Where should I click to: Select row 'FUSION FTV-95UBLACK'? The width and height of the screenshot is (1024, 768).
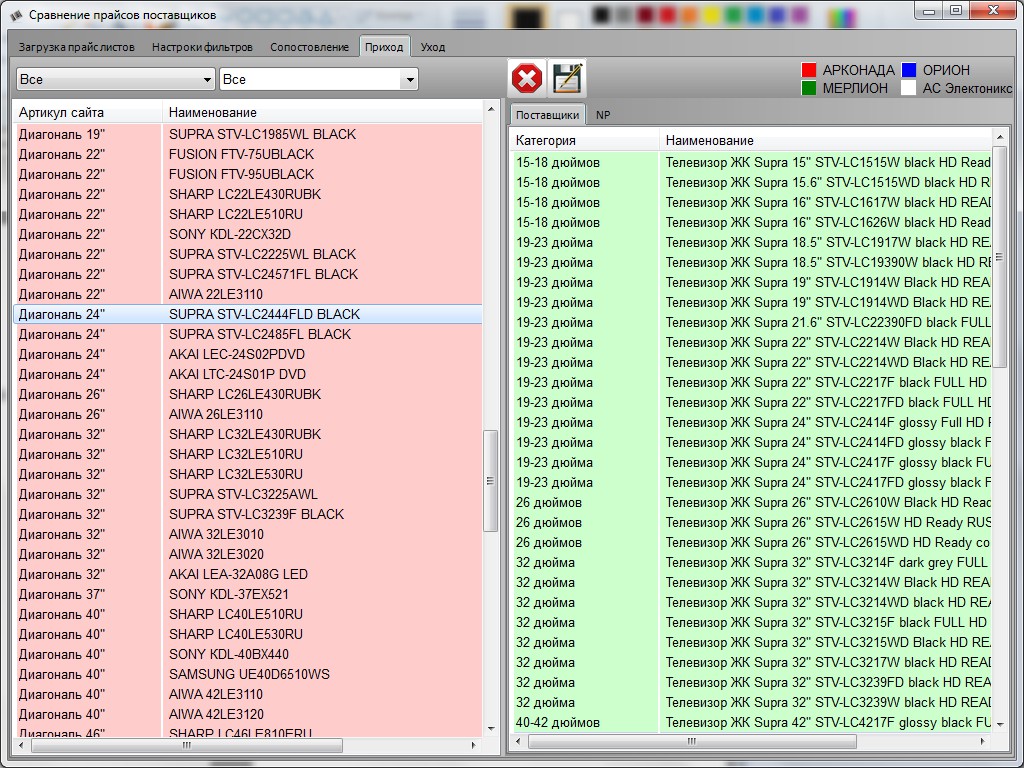pyautogui.click(x=248, y=174)
